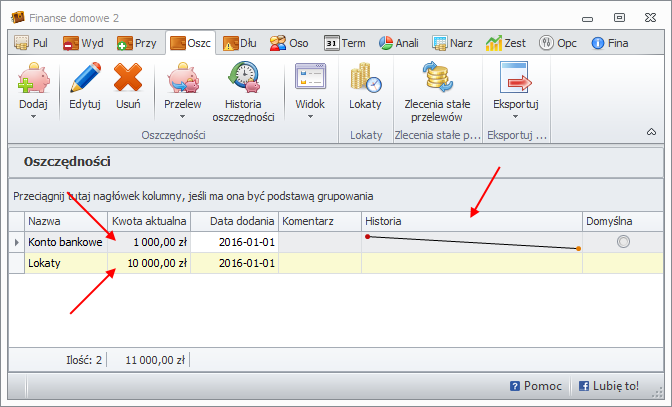
Task: Open Historia oszczędności from the ribbon
Action: (243, 78)
